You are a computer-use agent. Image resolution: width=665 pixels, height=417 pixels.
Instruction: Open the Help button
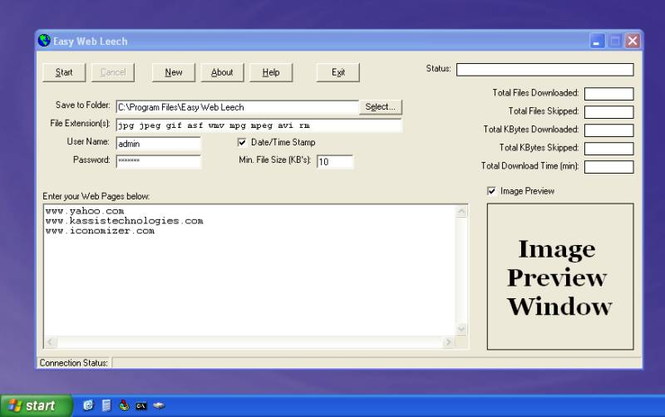pyautogui.click(x=271, y=73)
